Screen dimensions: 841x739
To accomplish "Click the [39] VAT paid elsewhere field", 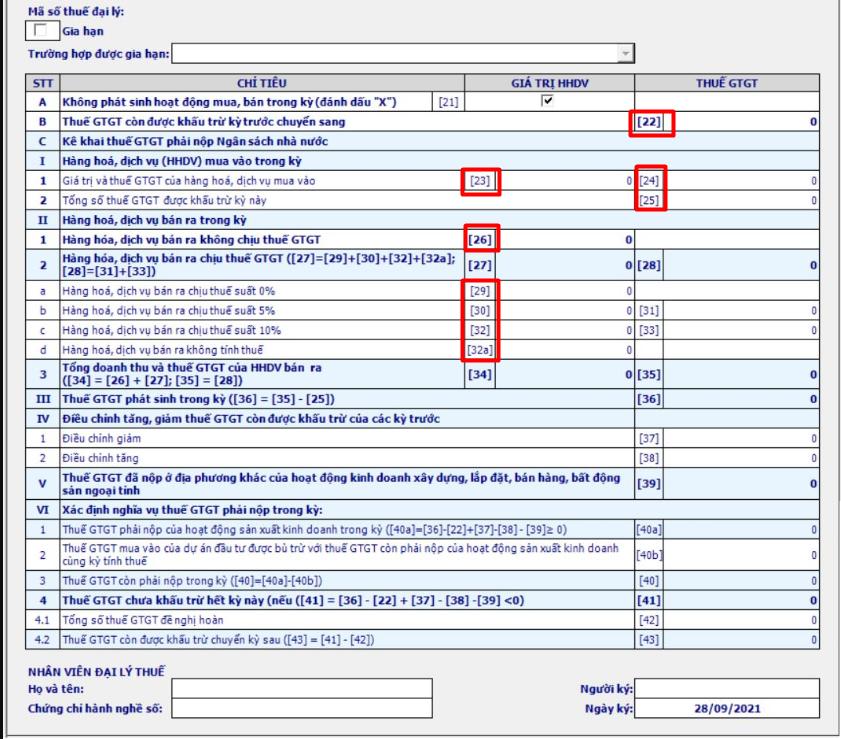I will tap(742, 484).
